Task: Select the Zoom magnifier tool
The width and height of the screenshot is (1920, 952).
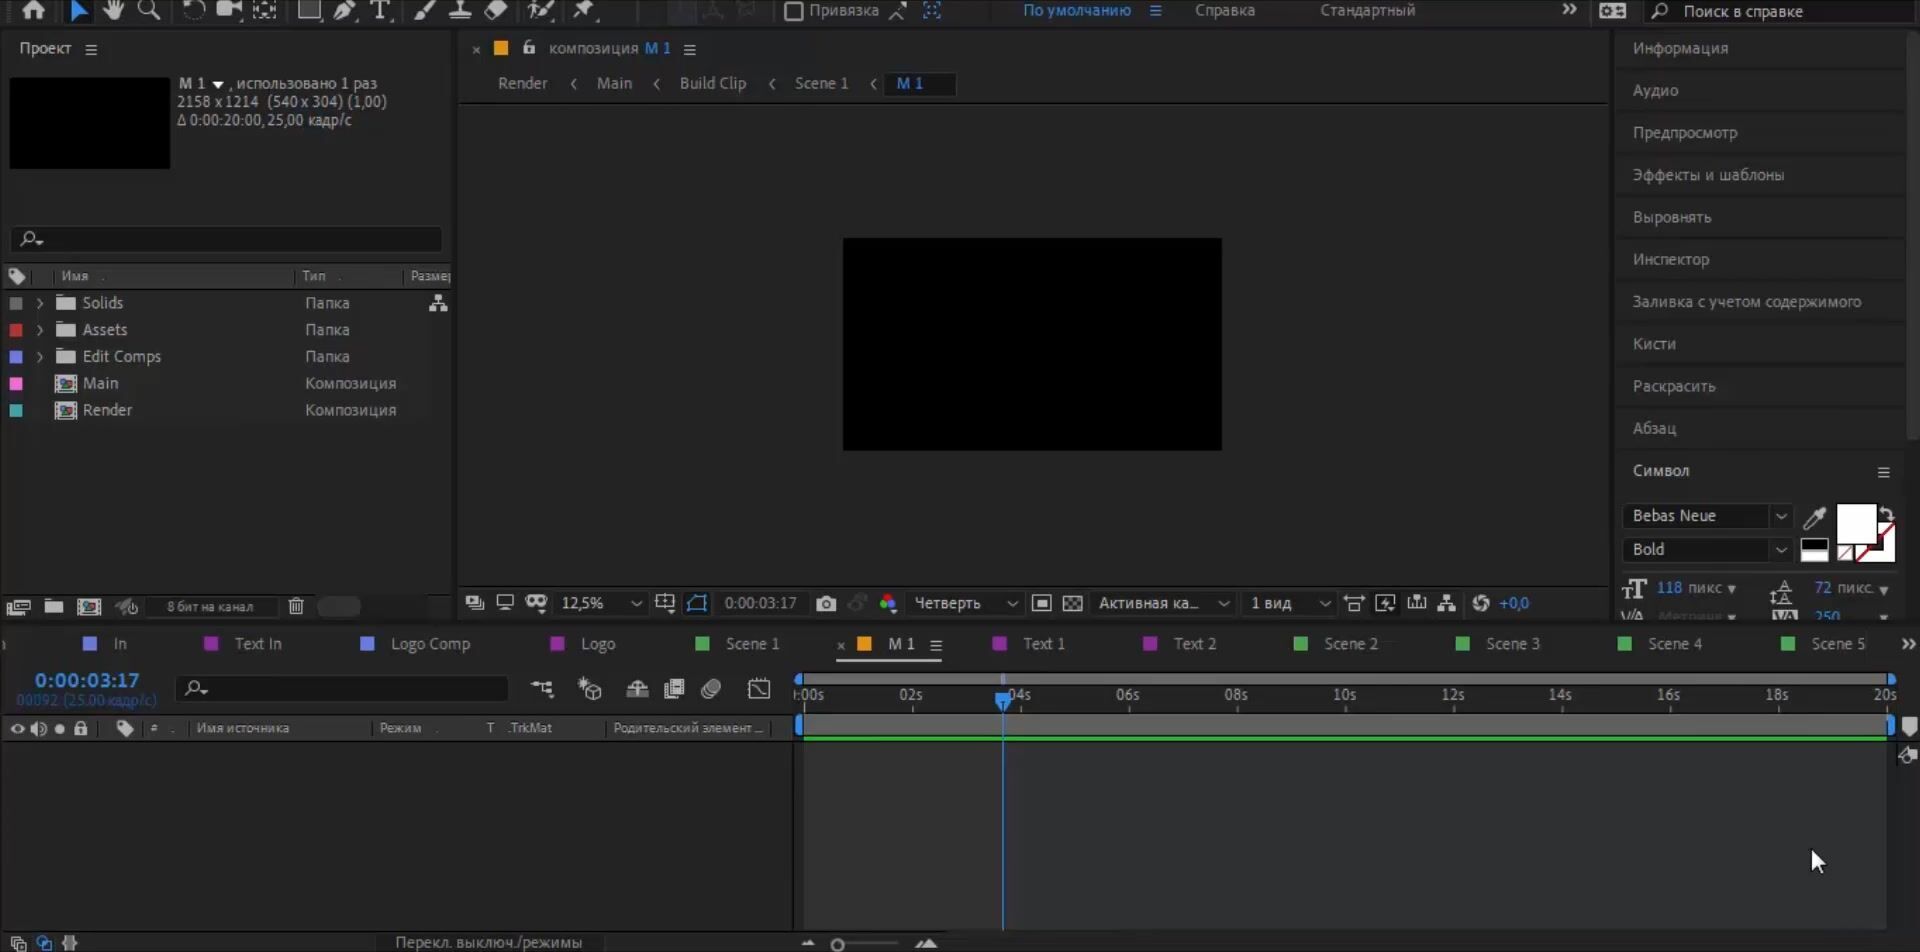Action: [149, 10]
